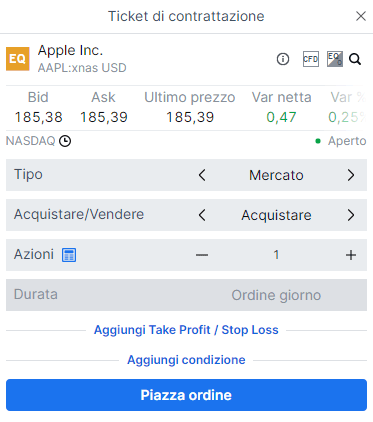The image size is (373, 422).
Task: Switch to CFD instrument icon
Action: point(311,59)
